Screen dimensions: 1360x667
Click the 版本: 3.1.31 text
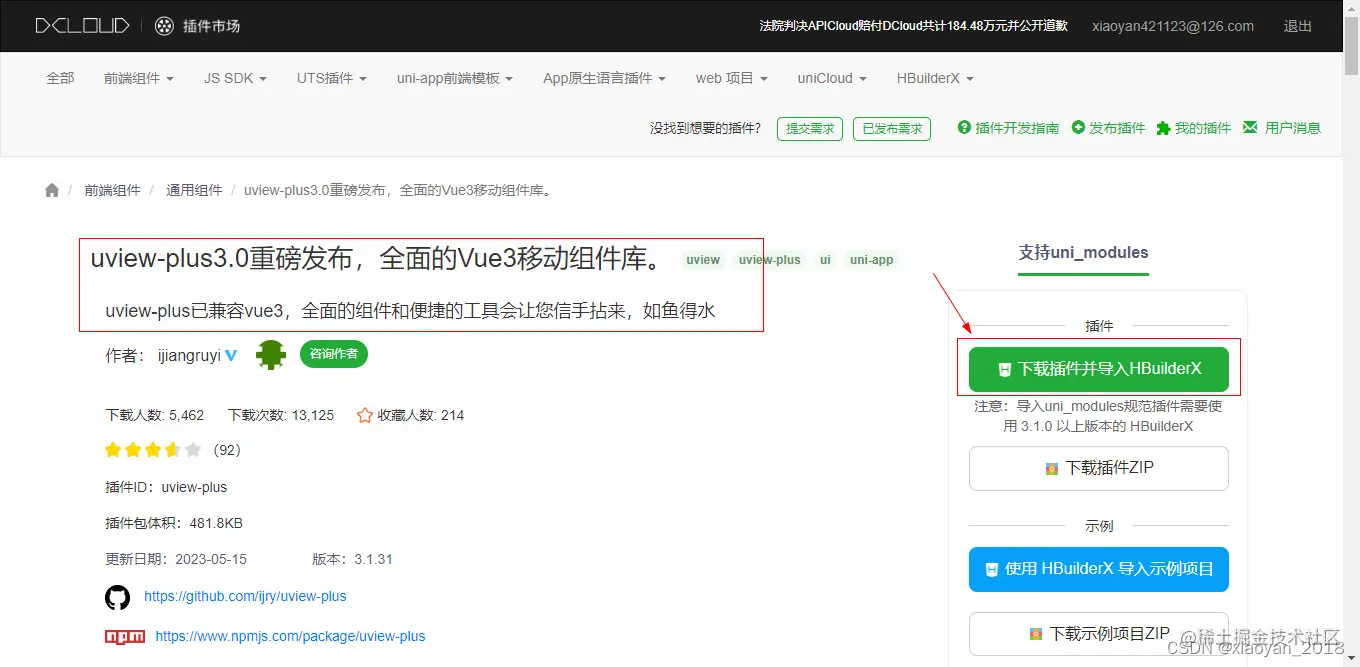tap(352, 559)
